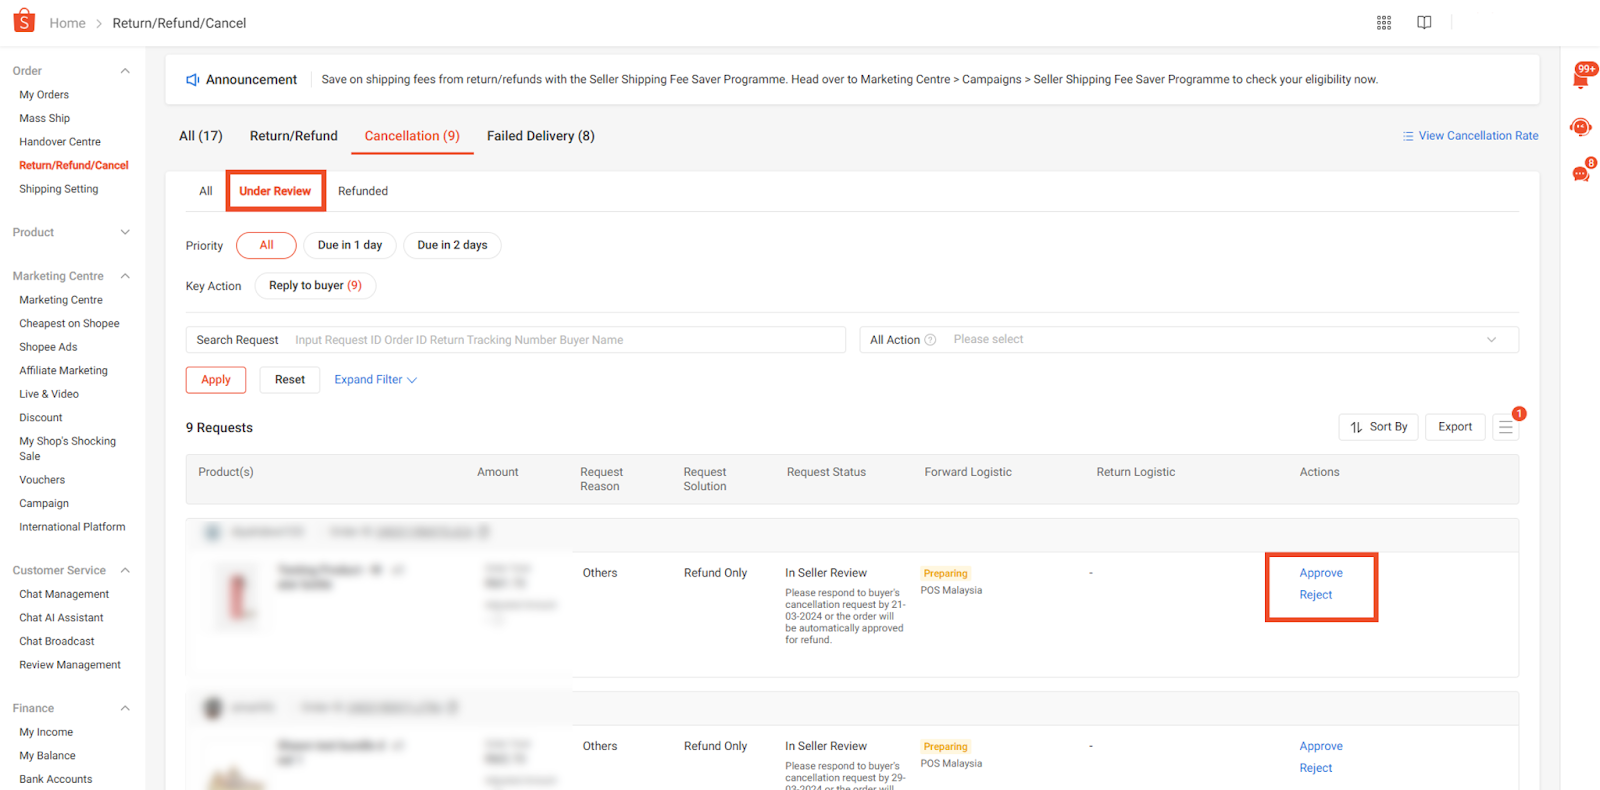This screenshot has height=790, width=1600.
Task: Open the Sort By menu
Action: point(1378,427)
